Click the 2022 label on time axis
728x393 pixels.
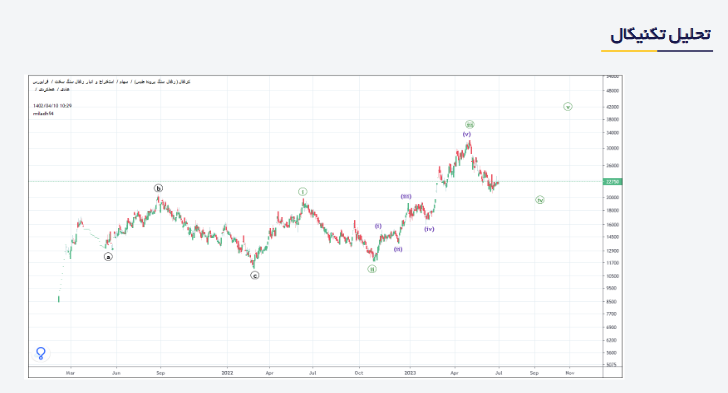tap(227, 373)
